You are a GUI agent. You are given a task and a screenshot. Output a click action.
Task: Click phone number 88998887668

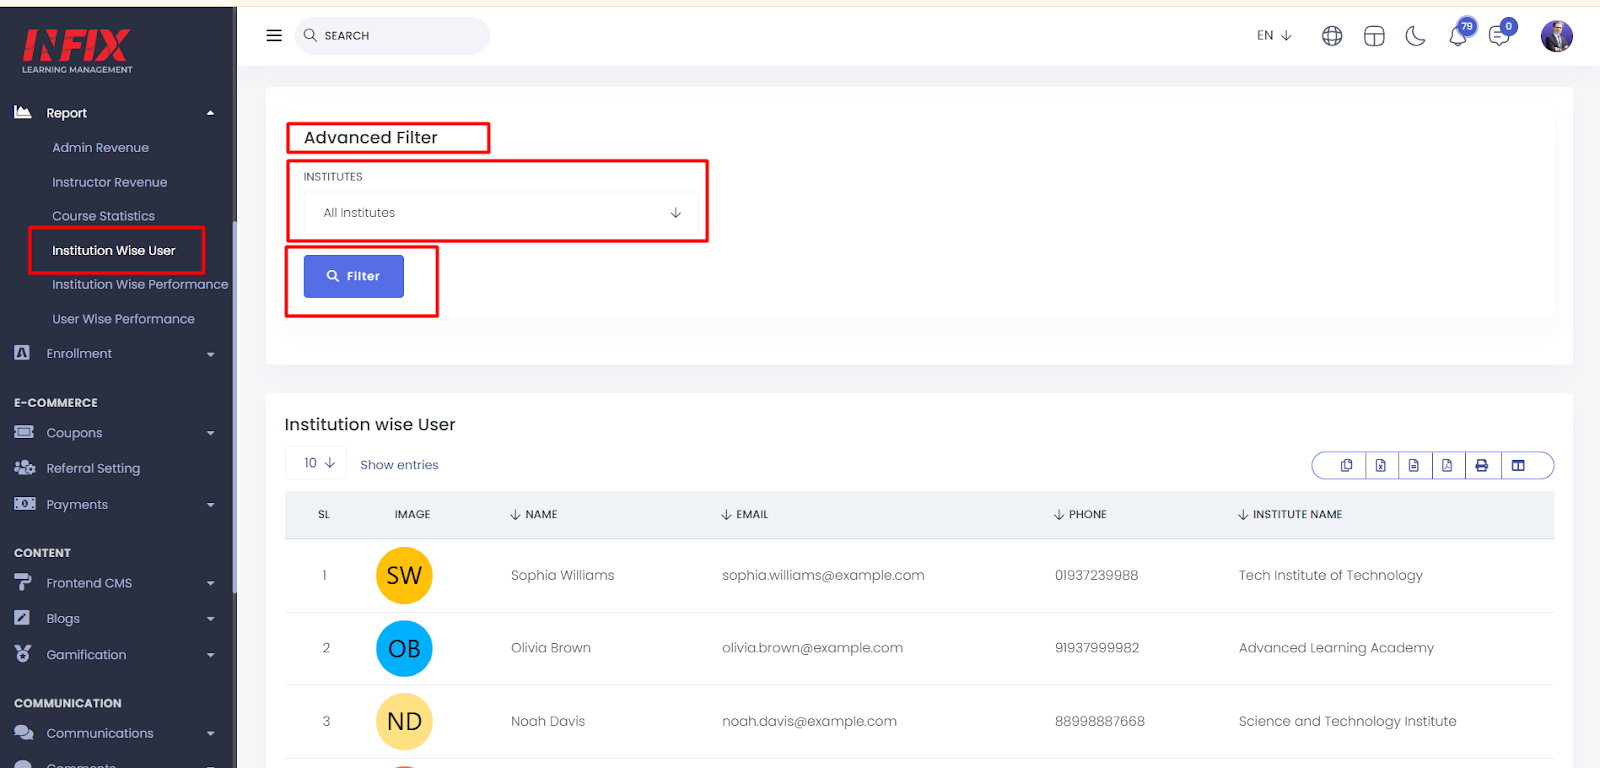(1100, 721)
